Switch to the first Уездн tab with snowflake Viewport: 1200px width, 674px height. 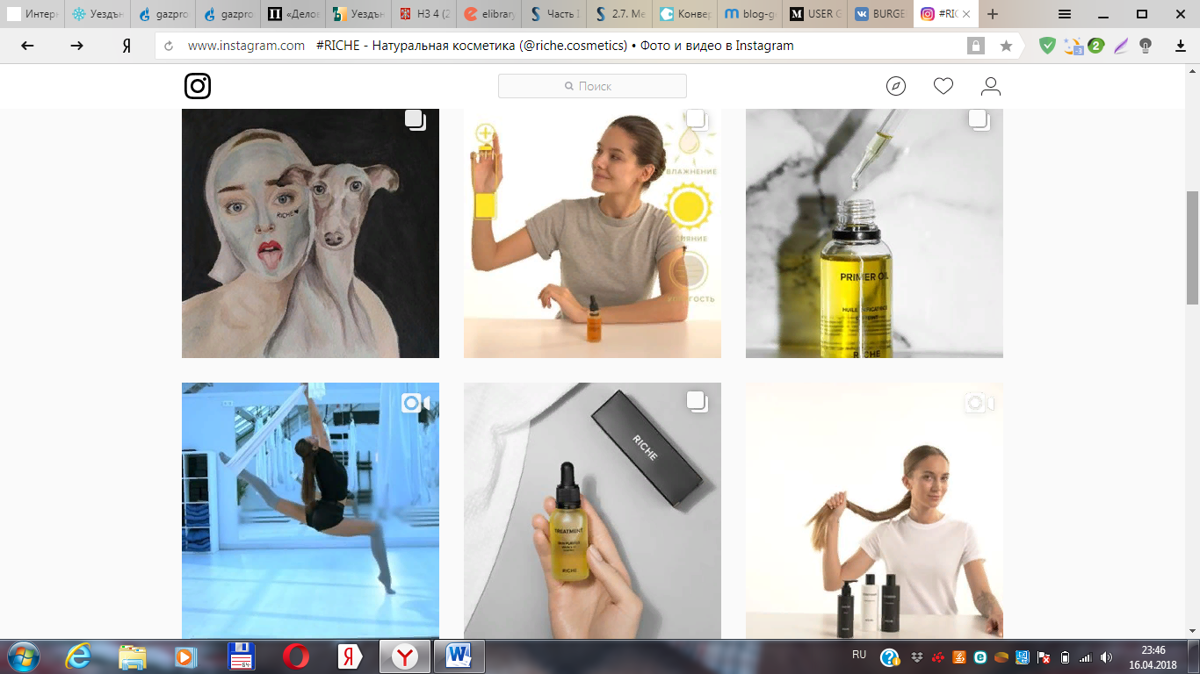pyautogui.click(x=98, y=15)
